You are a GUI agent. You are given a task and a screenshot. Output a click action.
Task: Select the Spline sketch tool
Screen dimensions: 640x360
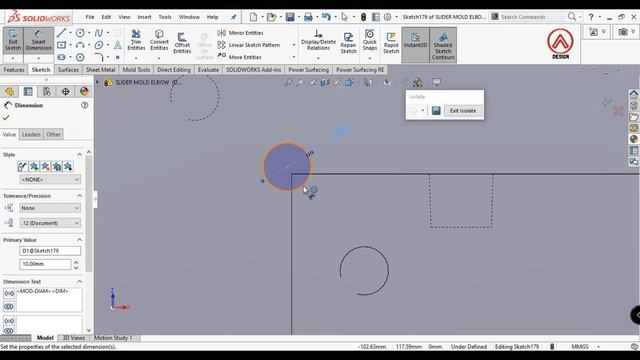(99, 33)
